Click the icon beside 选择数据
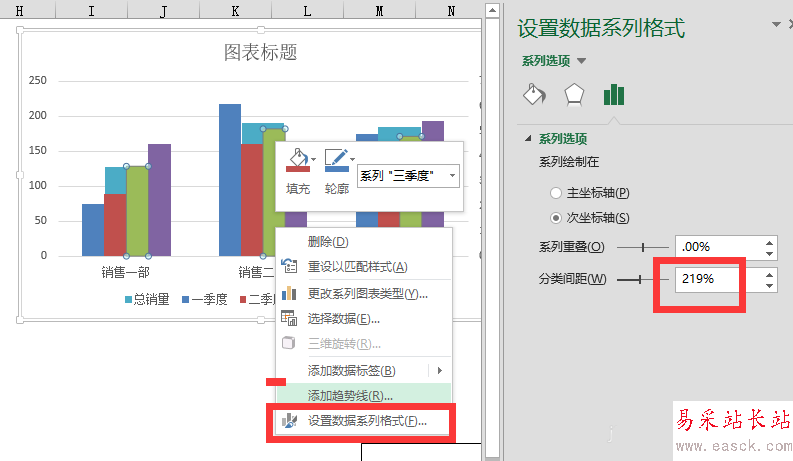 click(289, 318)
